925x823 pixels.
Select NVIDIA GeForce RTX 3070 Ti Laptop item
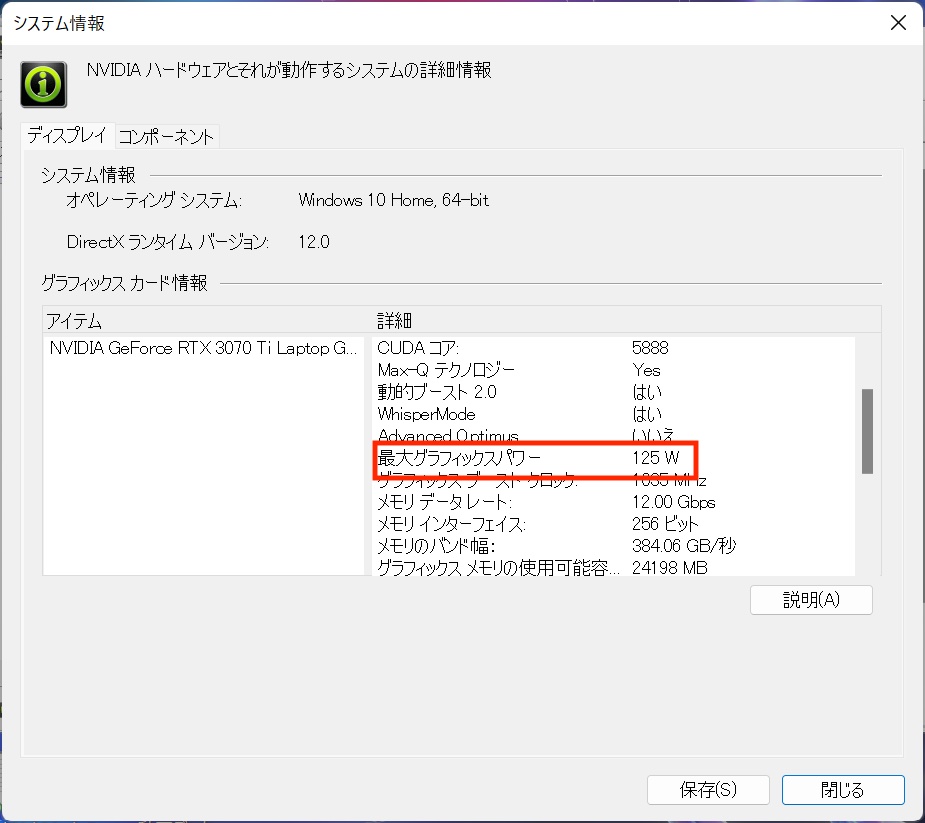[204, 348]
